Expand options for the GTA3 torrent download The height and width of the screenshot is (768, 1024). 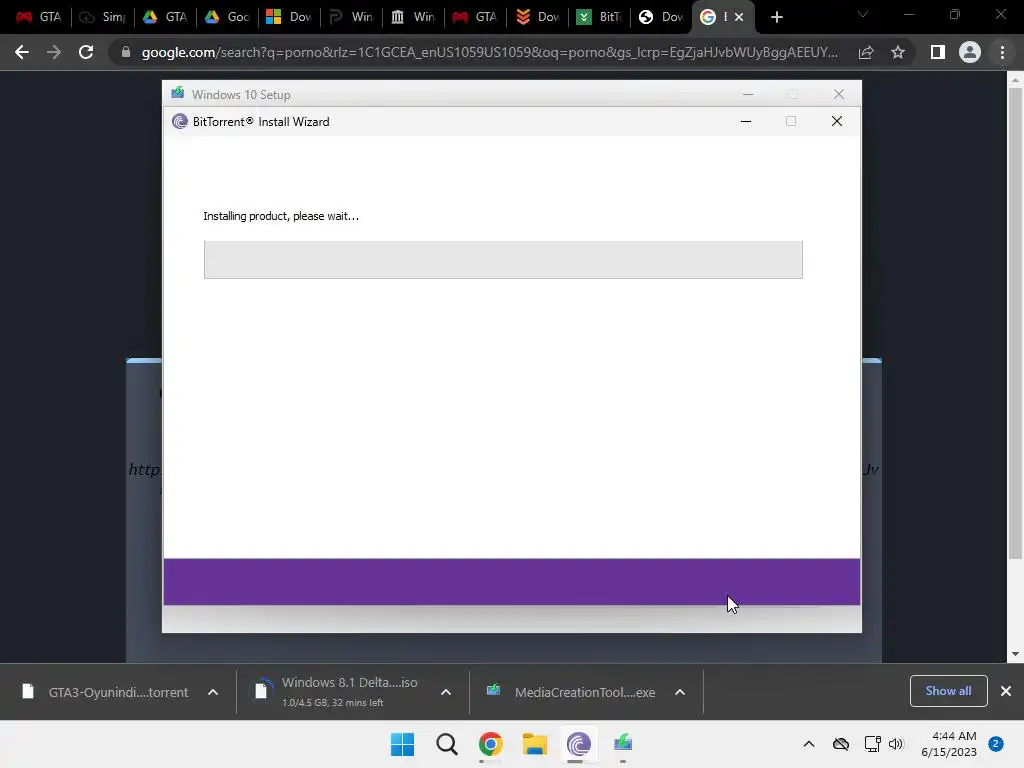pyautogui.click(x=213, y=692)
